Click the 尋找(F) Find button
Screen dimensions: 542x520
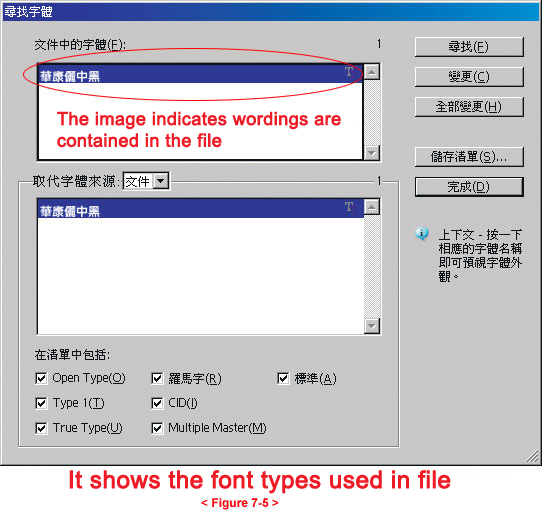coord(469,47)
